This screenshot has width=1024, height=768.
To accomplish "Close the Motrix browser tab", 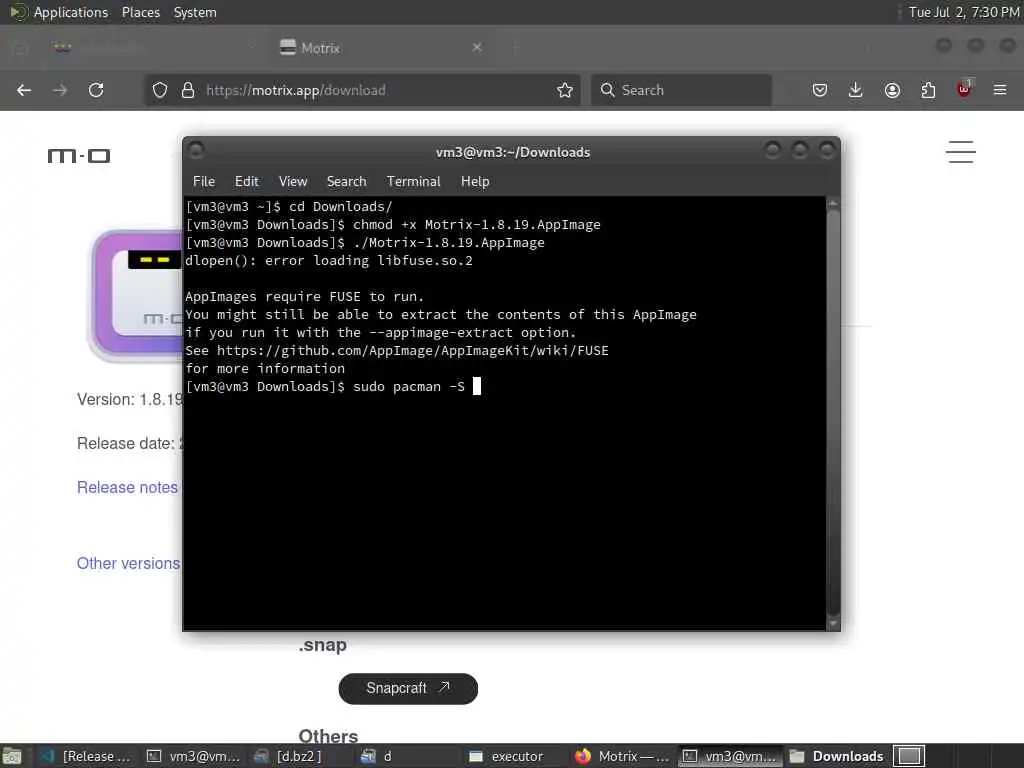I will click(x=477, y=47).
